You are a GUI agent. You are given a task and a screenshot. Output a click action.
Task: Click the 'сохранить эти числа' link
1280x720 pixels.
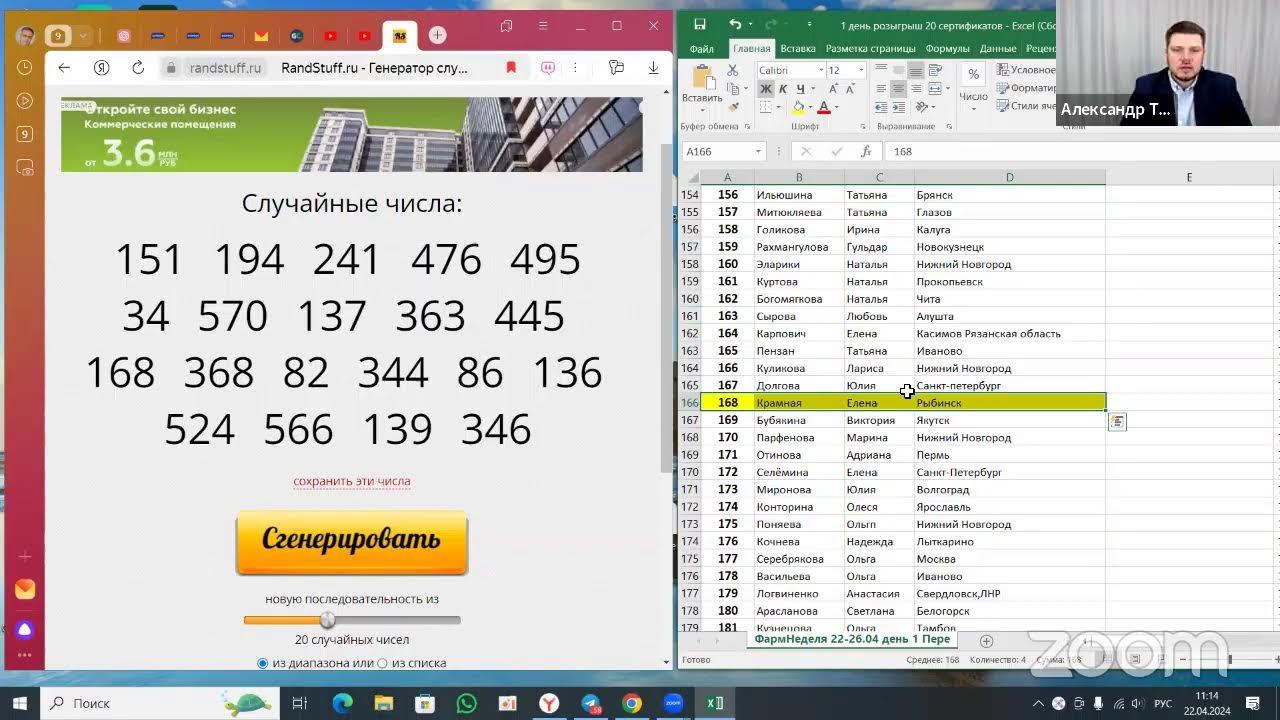[x=352, y=481]
